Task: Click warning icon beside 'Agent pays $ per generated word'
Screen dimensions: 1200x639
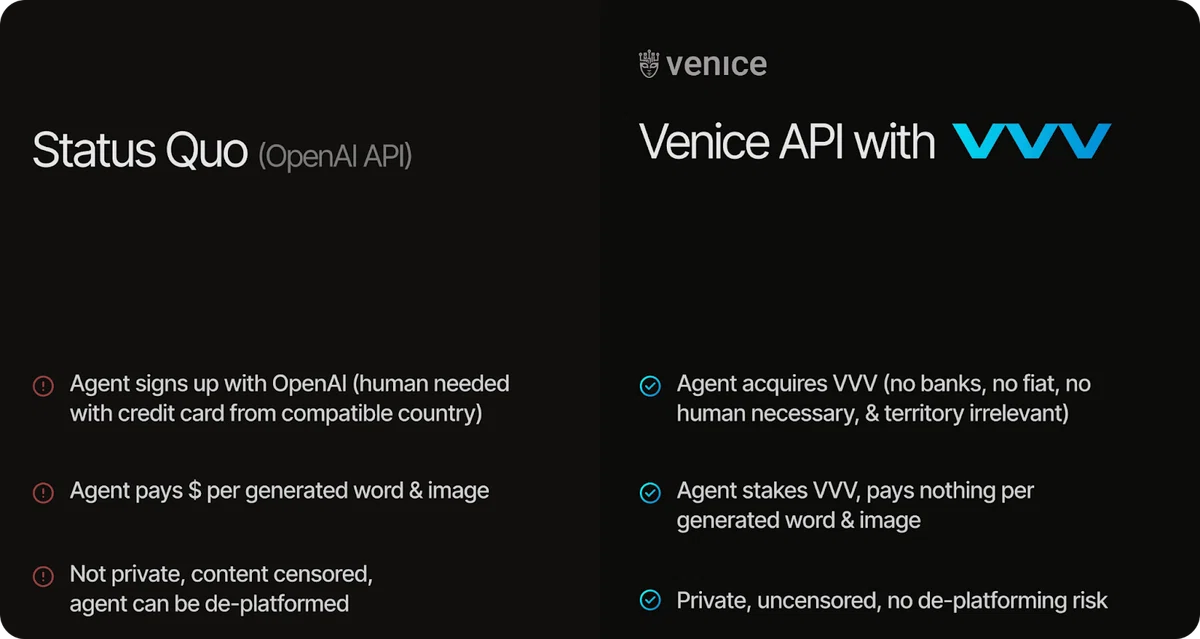Action: pos(43,492)
